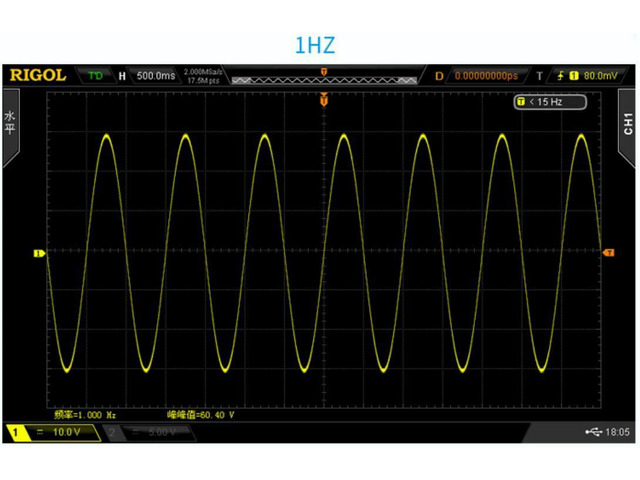The width and height of the screenshot is (640, 480).
Task: Click the dimmed channel 2 scale 5.00V
Action: pyautogui.click(x=162, y=432)
